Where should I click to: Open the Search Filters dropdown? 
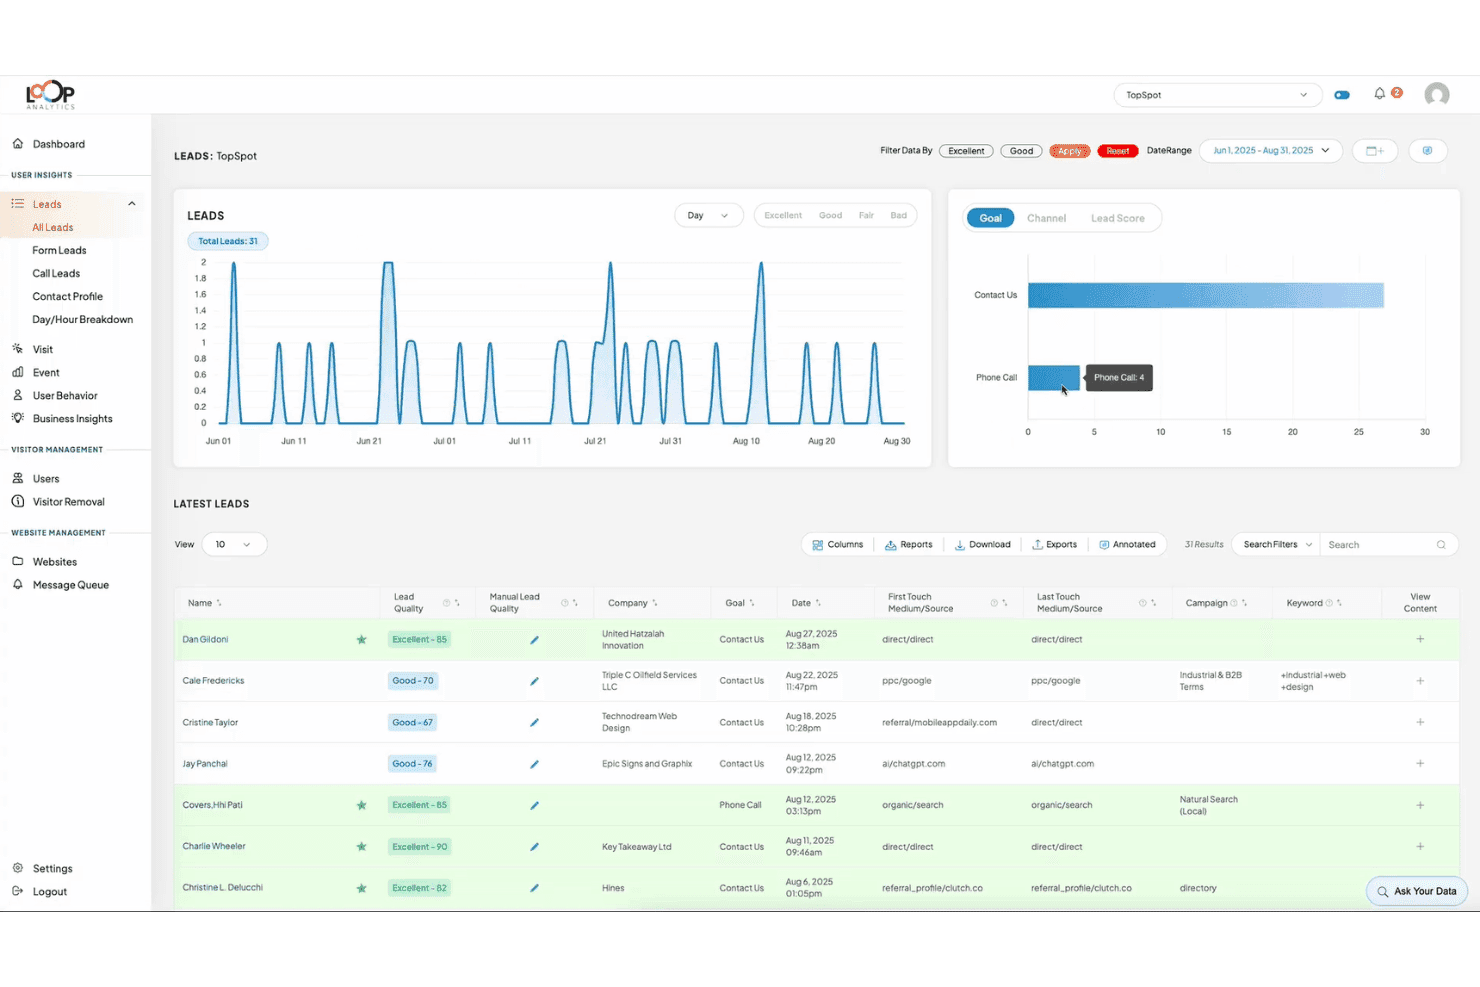pyautogui.click(x=1277, y=545)
